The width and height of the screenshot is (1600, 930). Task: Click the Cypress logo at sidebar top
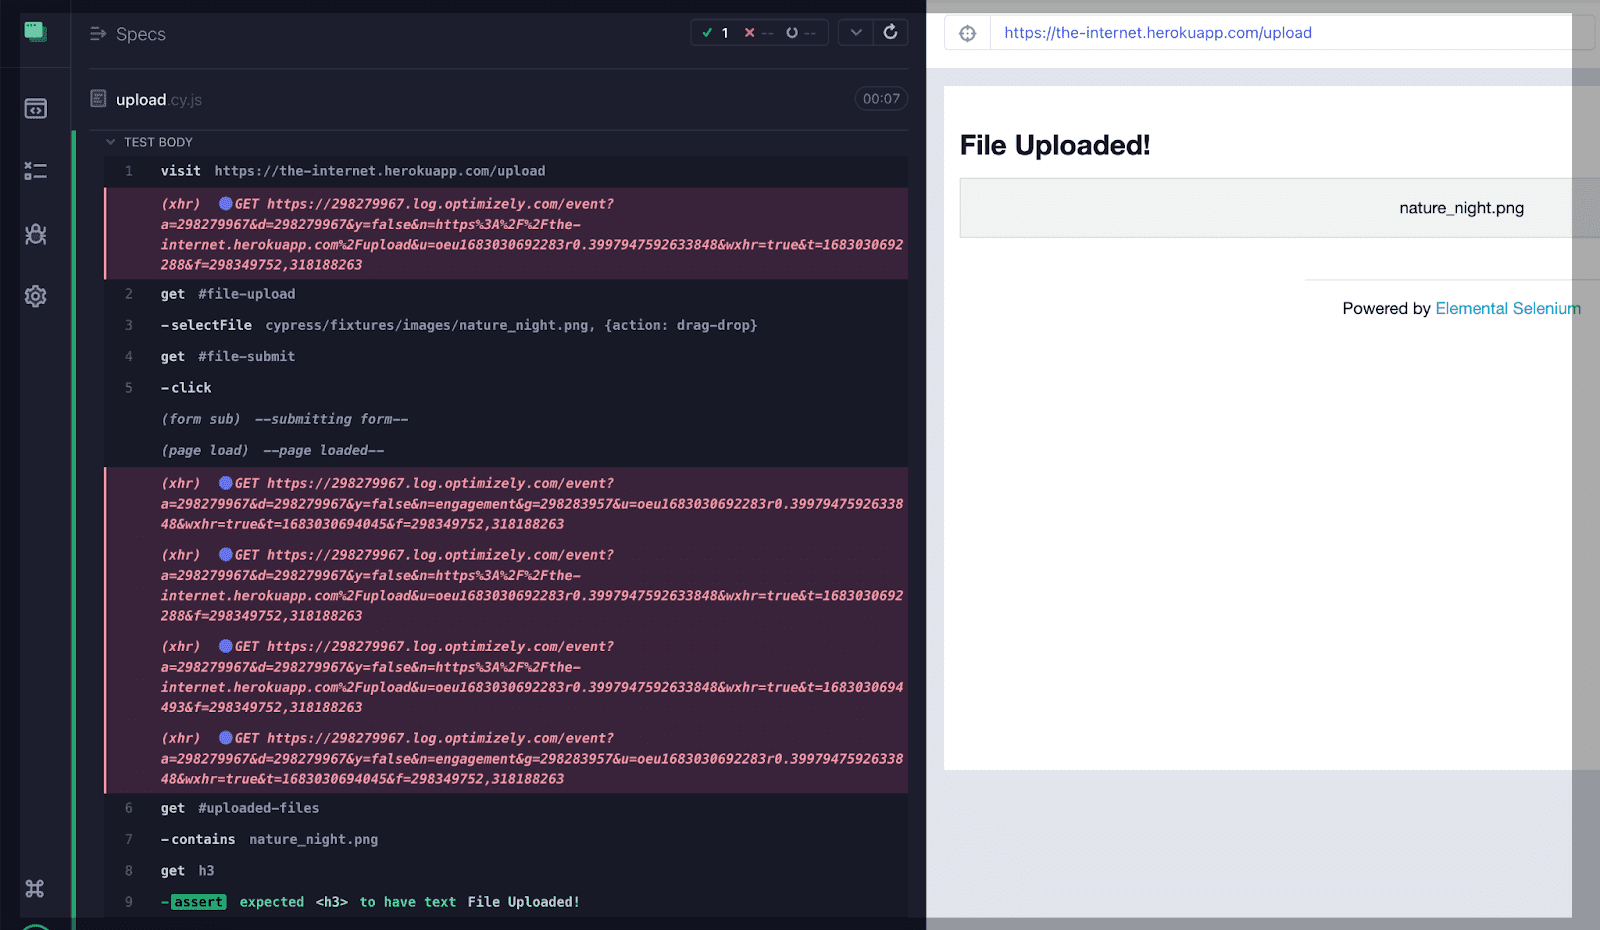(x=35, y=30)
